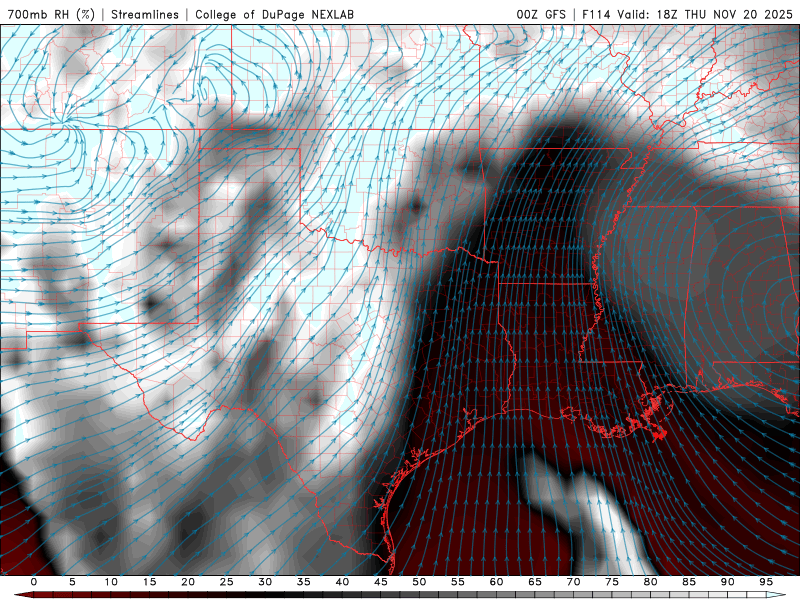Image resolution: width=800 pixels, height=600 pixels.
Task: Click the colorbar label "85"
Action: tap(689, 582)
